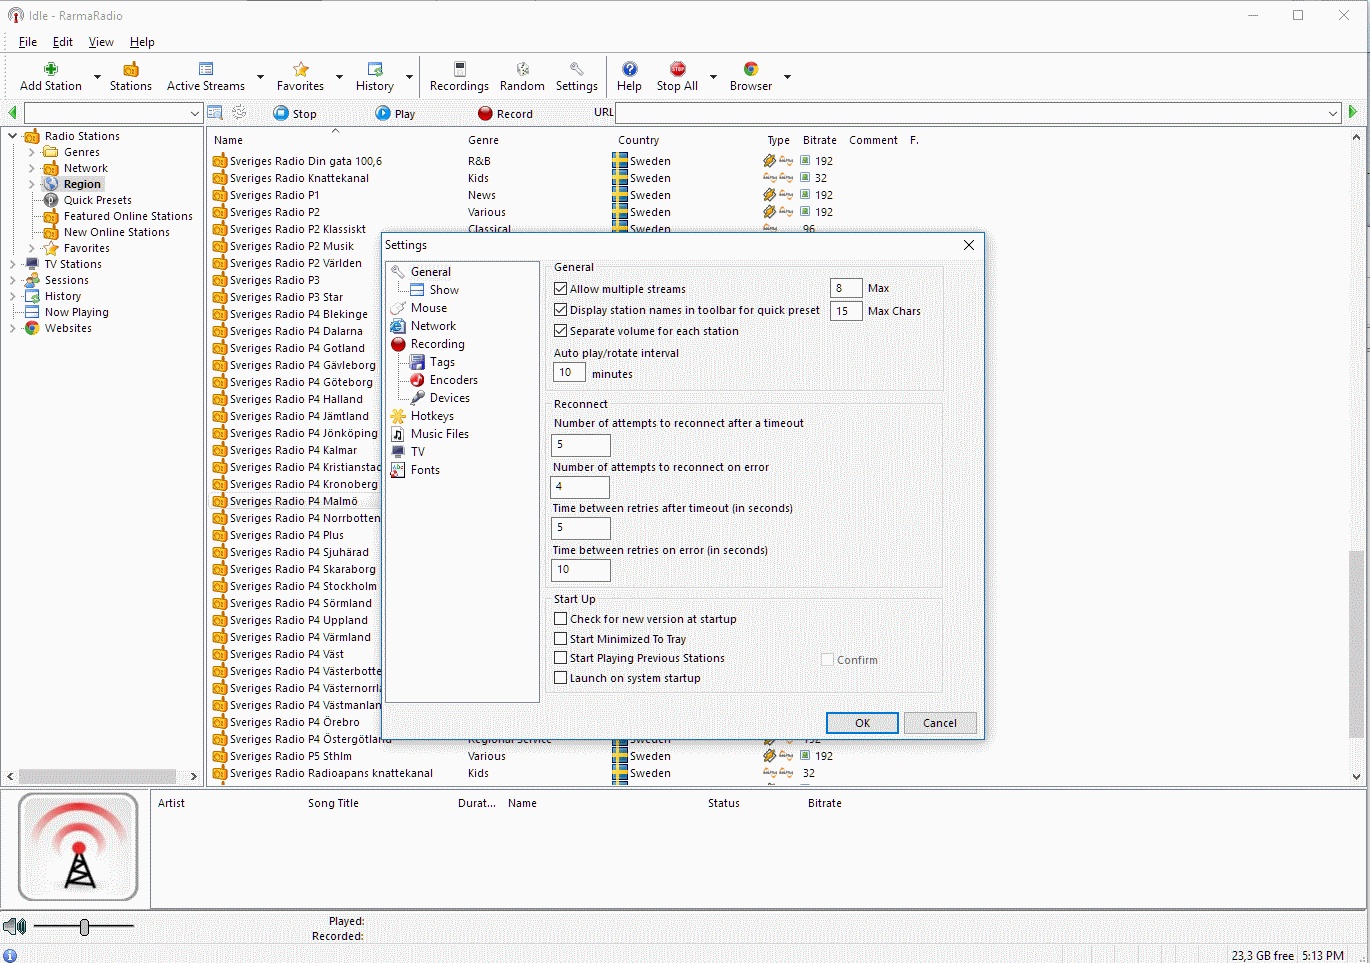Toggle Separate volume for each station

[x=561, y=331]
